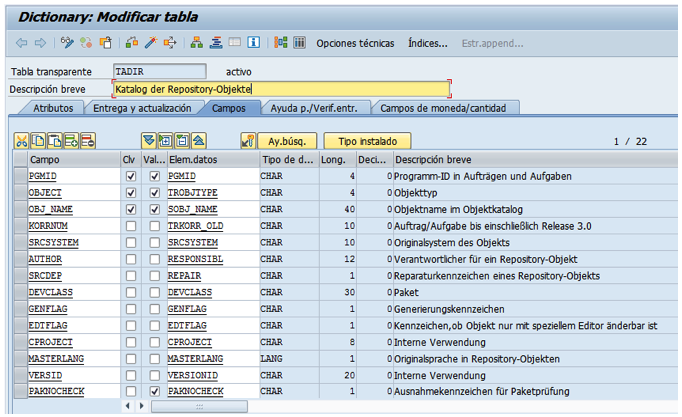This screenshot has height=417, width=682.
Task: Click the Descripción breve input field
Action: coord(281,89)
